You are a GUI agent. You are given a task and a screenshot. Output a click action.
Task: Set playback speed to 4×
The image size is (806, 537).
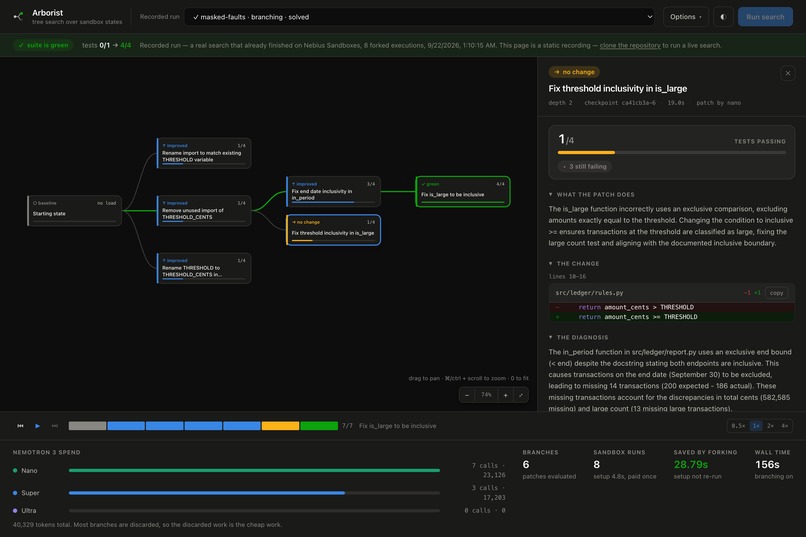[784, 425]
